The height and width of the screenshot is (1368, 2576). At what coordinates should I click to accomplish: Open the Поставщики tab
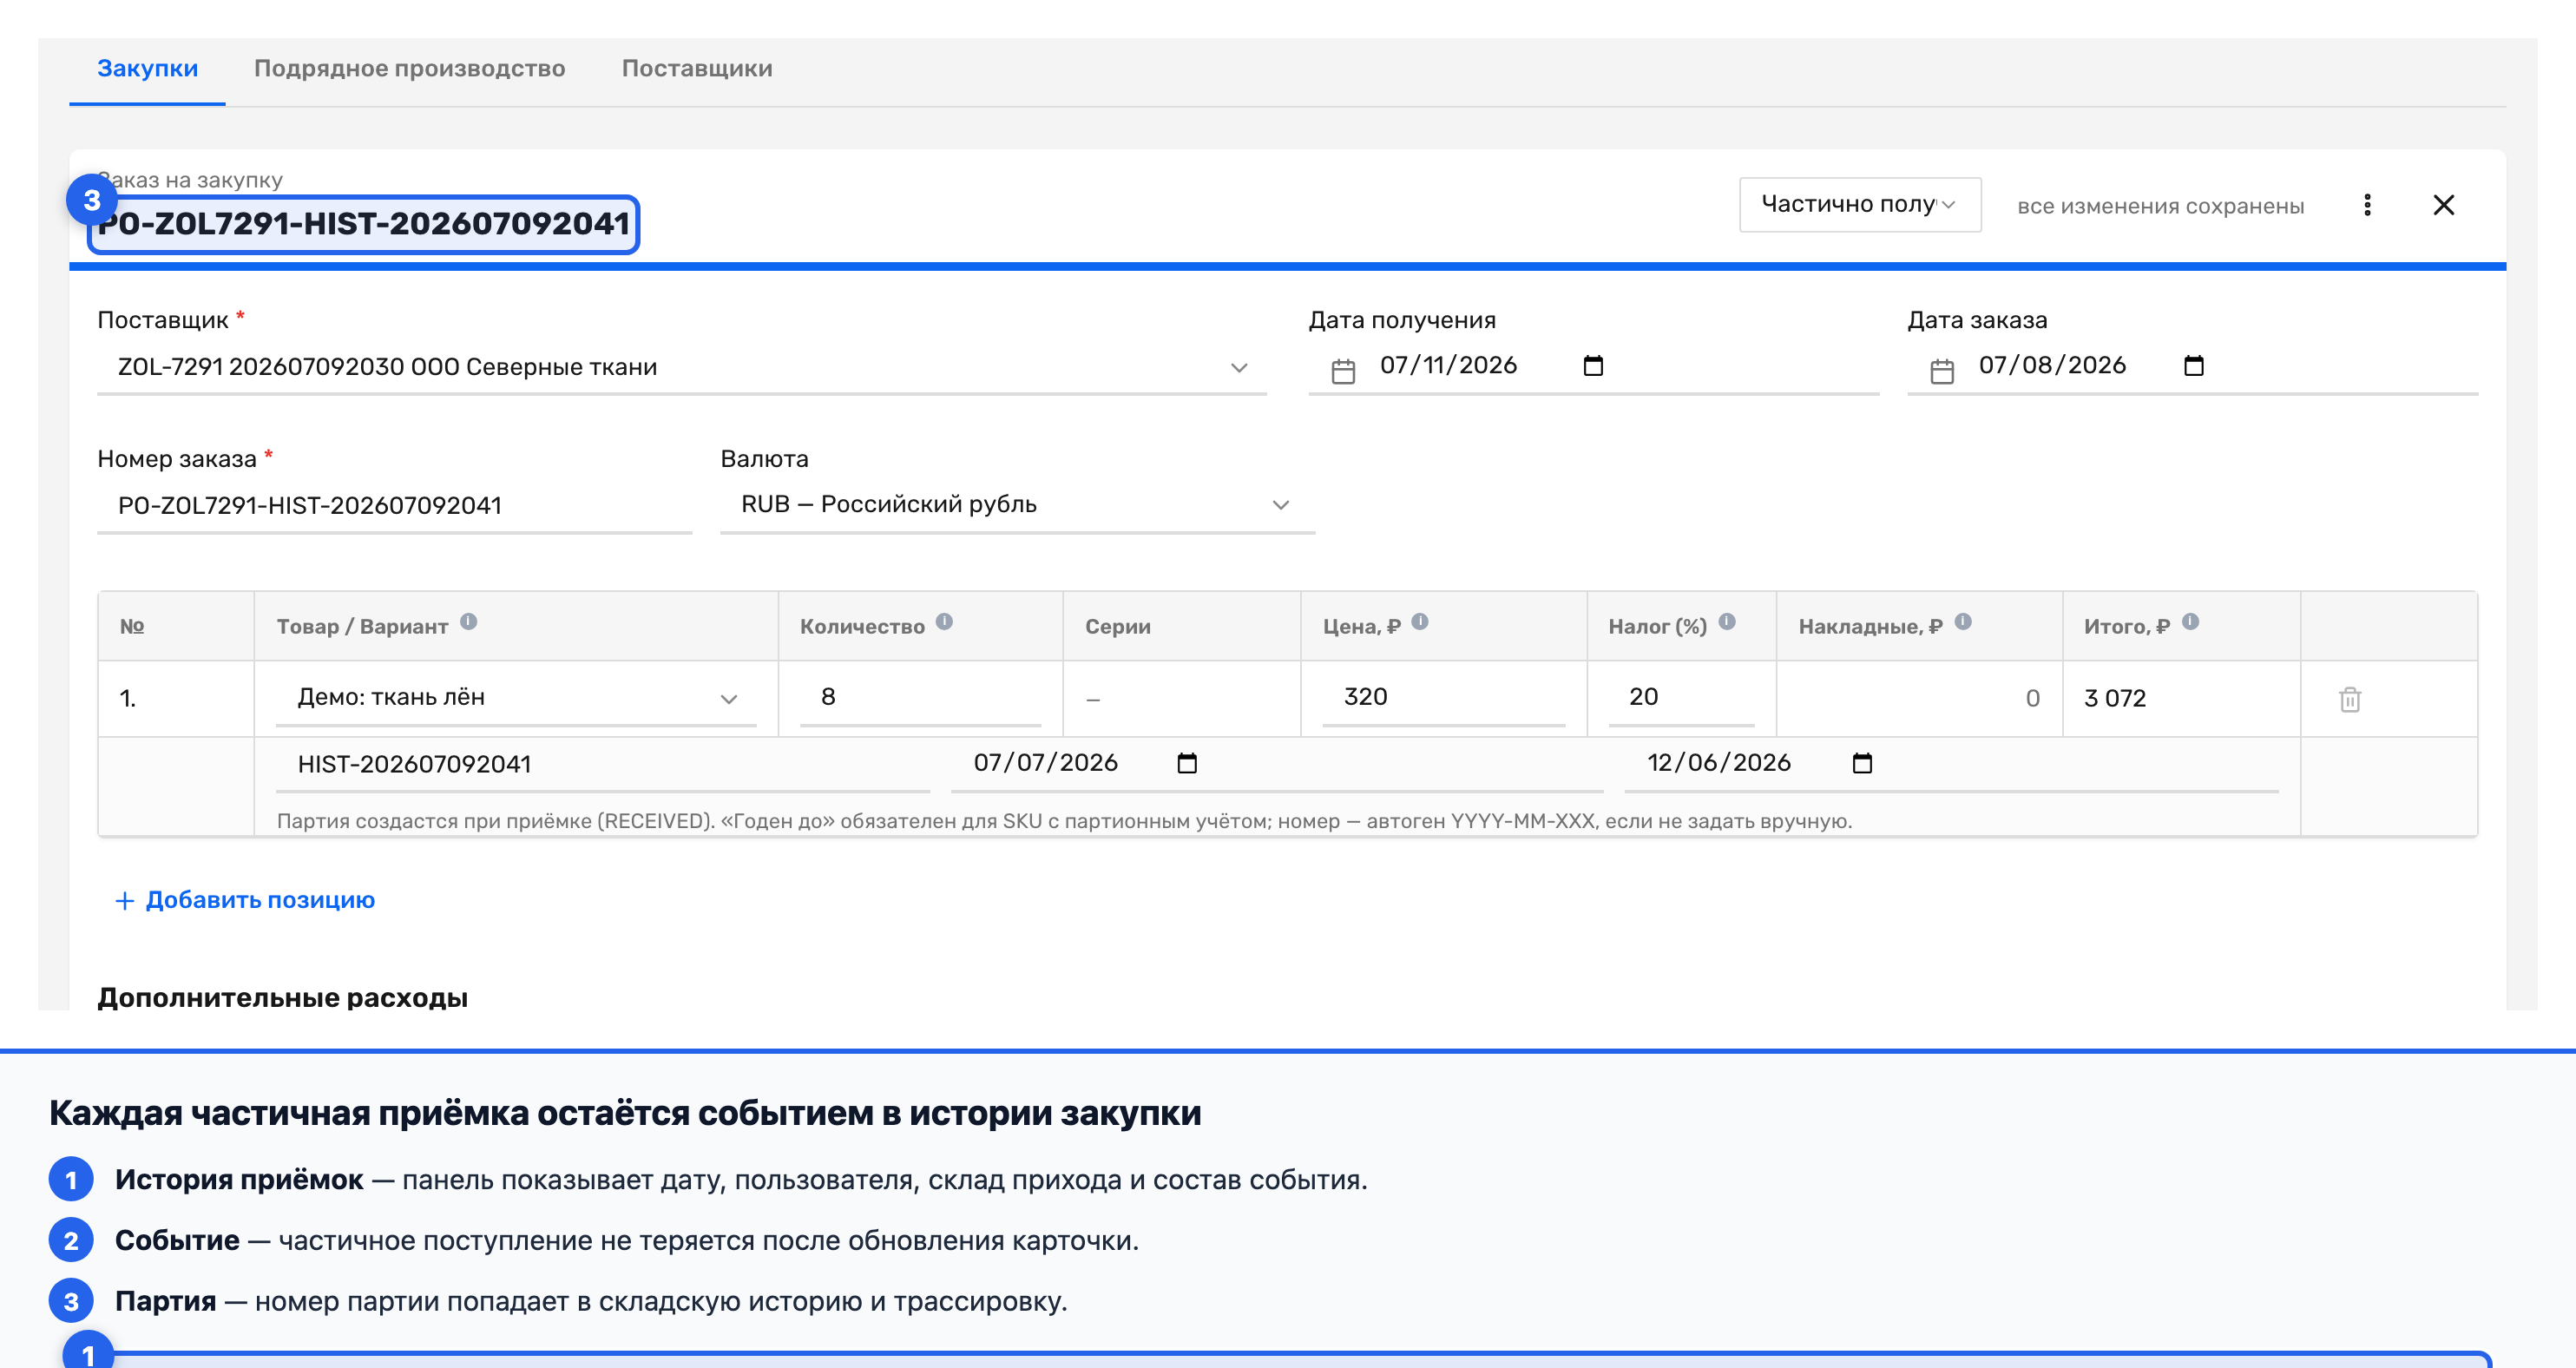[697, 68]
